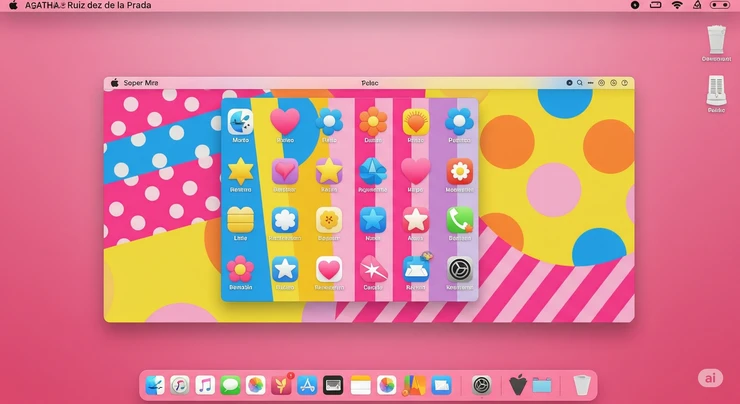Viewport: 740px width, 404px height.
Task: Launch the orange multicolor letter Dock icon
Action: point(414,385)
